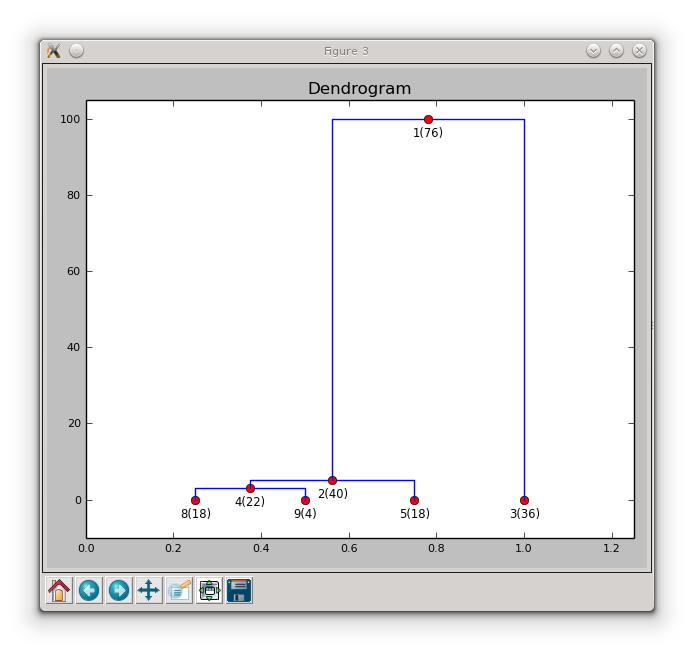The image size is (694, 651).
Task: Reset the plot with the Home icon
Action: [59, 590]
